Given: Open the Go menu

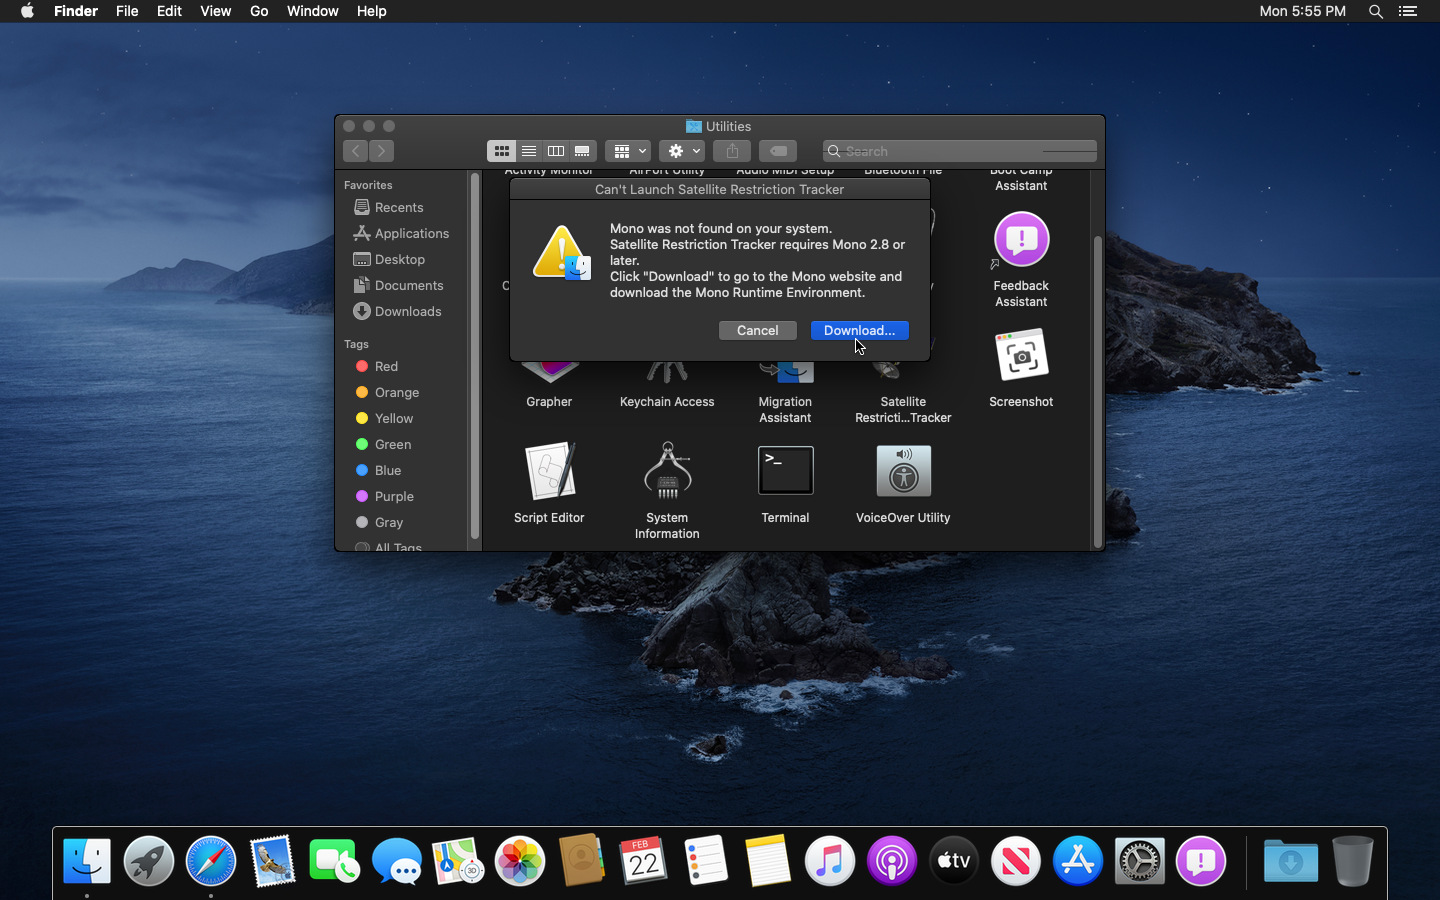Looking at the screenshot, I should 259,11.
